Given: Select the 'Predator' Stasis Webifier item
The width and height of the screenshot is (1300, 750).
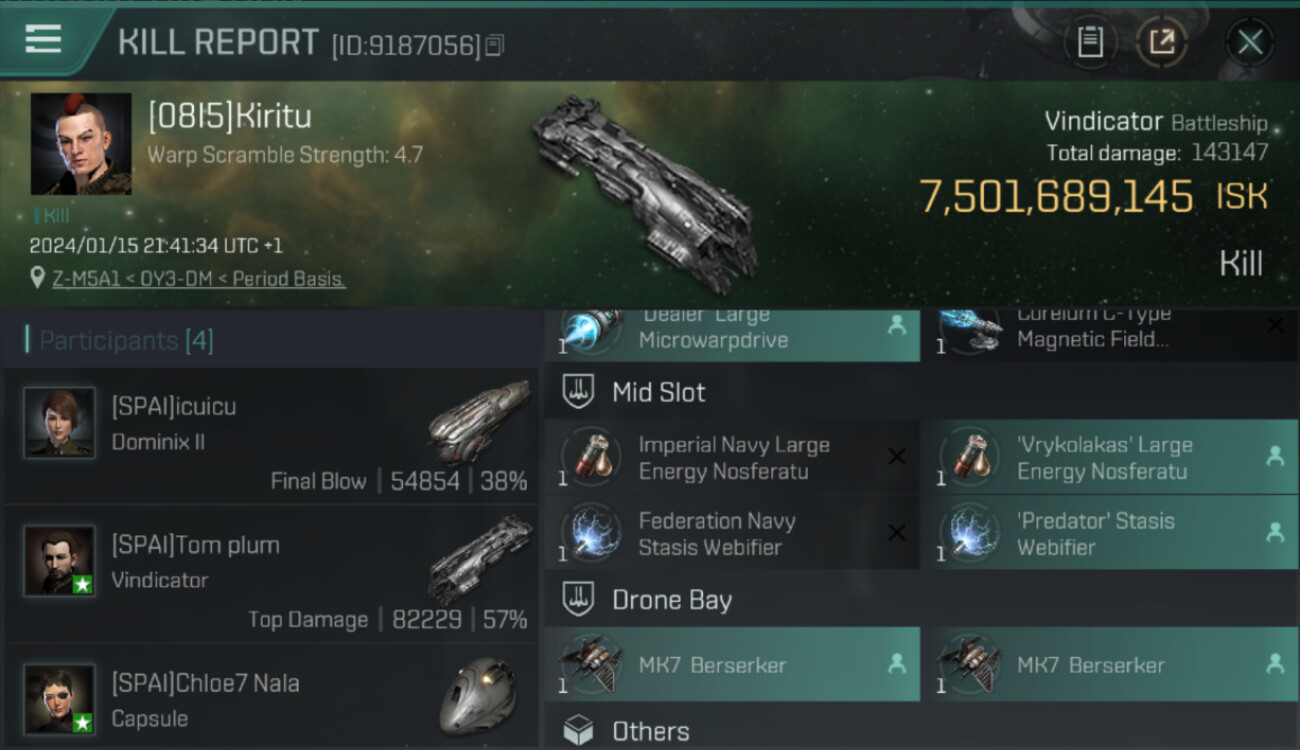Looking at the screenshot, I should pyautogui.click(x=1108, y=533).
